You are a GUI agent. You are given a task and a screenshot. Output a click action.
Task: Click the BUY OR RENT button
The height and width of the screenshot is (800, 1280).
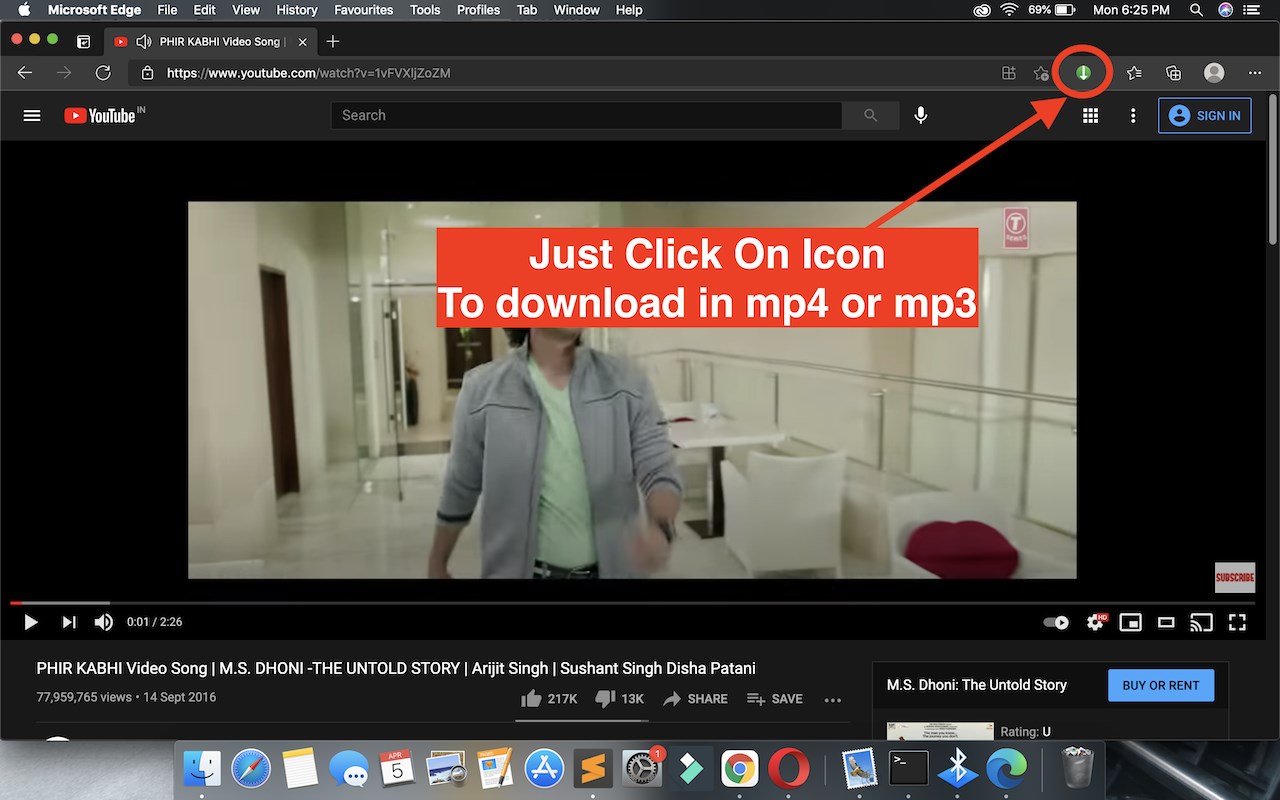coord(1160,685)
